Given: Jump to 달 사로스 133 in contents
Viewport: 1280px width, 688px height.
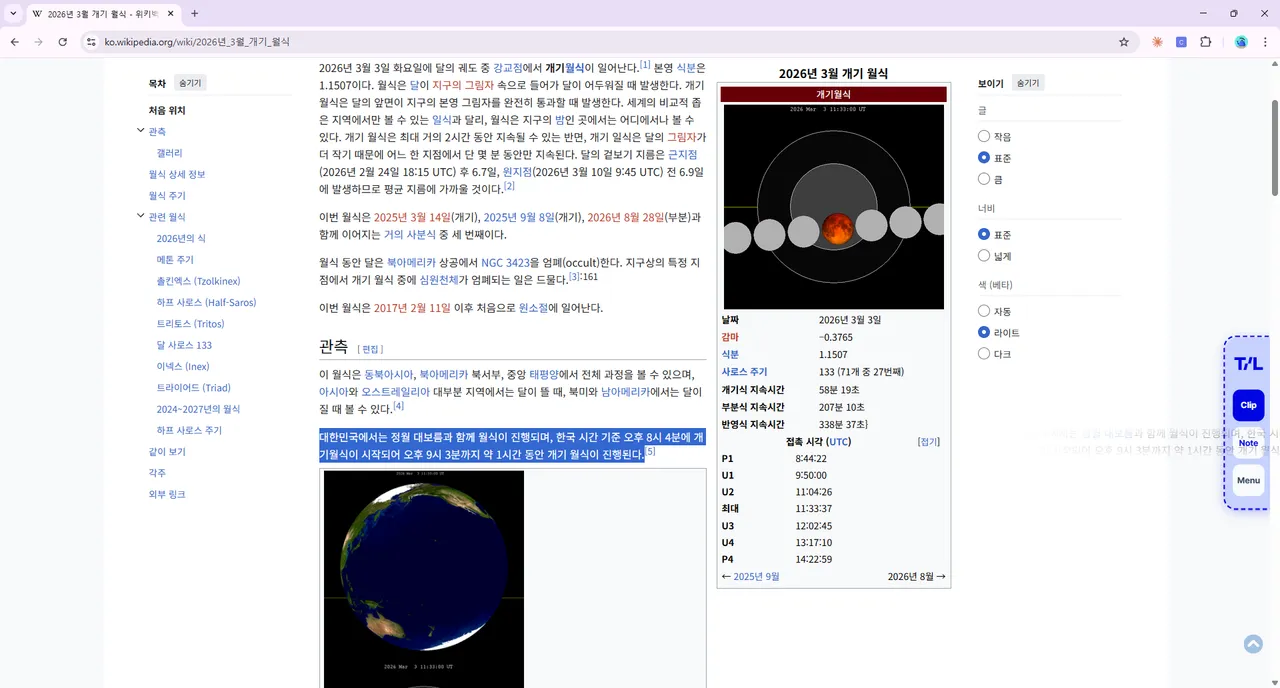Looking at the screenshot, I should (184, 345).
